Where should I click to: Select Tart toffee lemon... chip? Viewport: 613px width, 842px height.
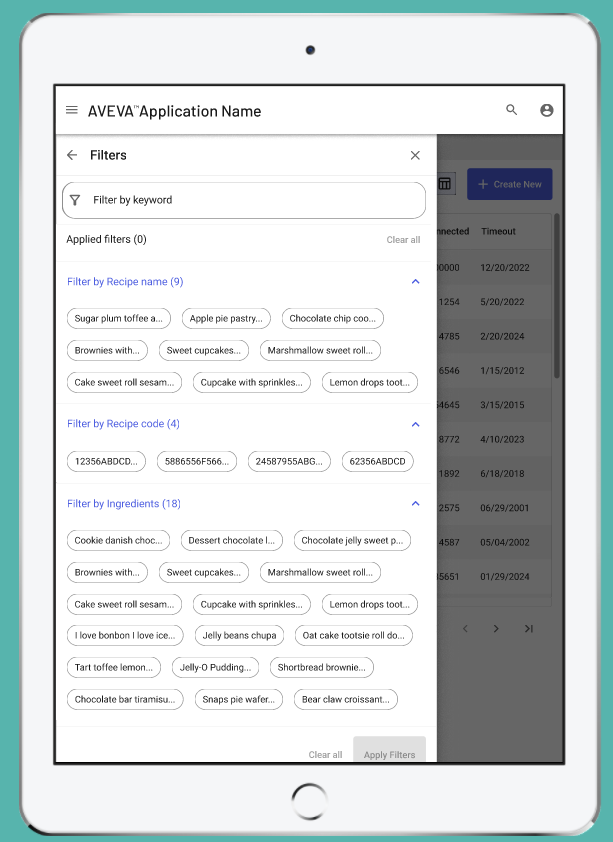pos(114,667)
